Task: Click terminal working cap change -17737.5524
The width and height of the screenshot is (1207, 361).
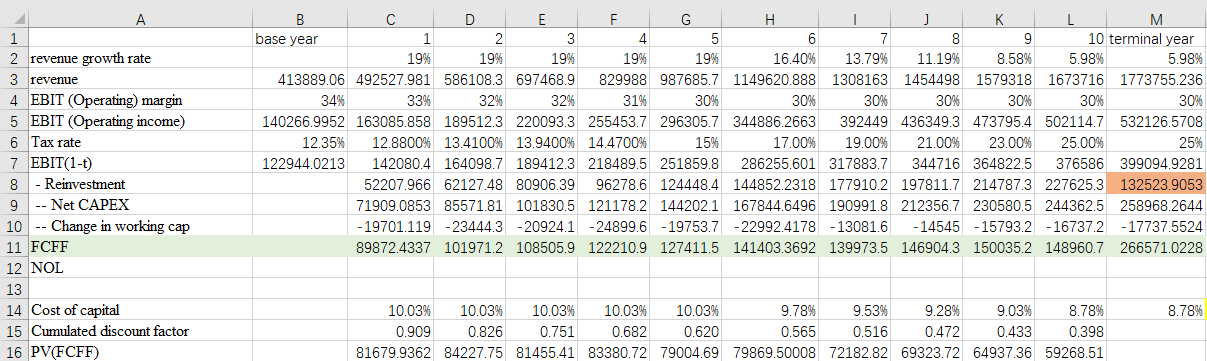Action: (x=1157, y=226)
